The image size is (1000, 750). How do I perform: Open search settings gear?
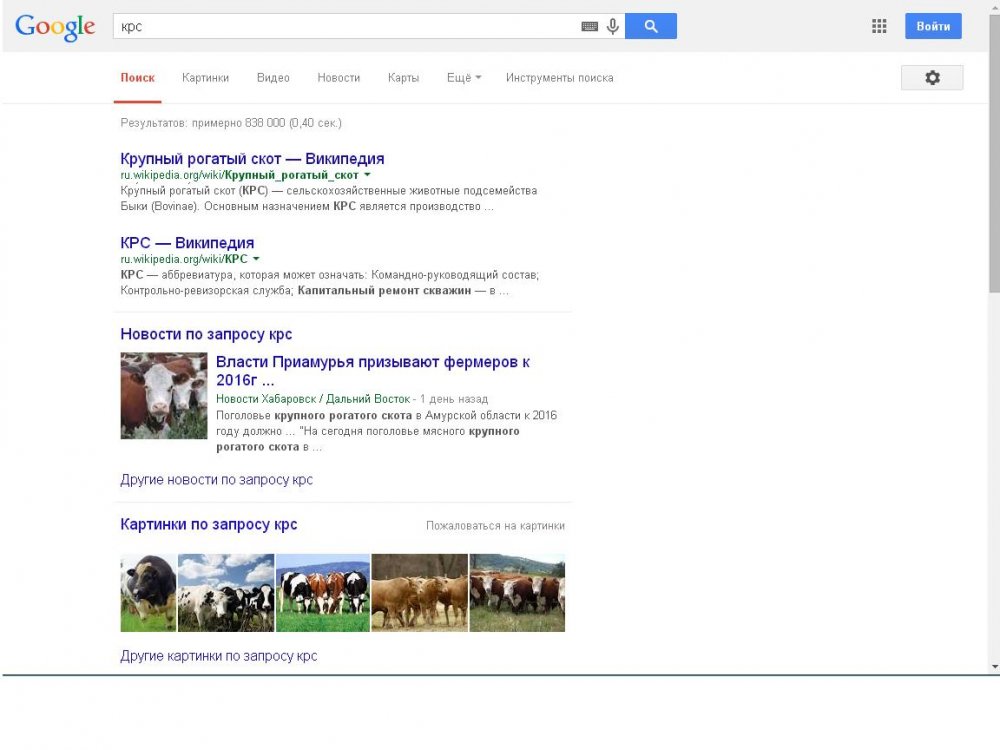click(932, 78)
